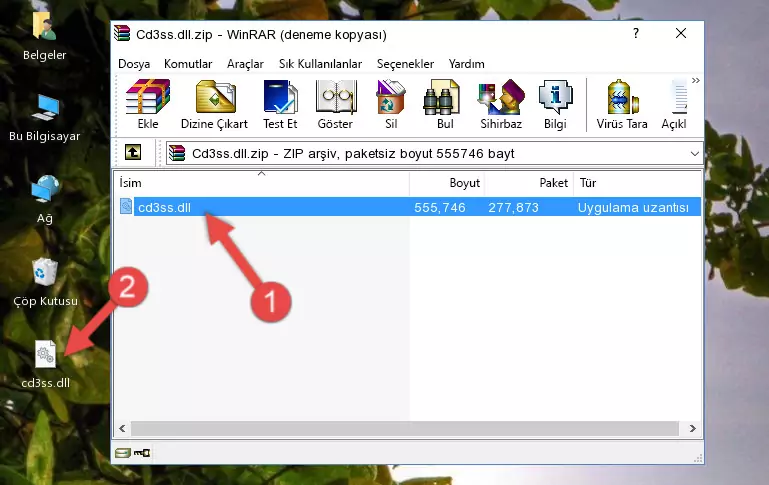Sort by Tür column header
Screen dimensions: 769x485
pos(637,183)
